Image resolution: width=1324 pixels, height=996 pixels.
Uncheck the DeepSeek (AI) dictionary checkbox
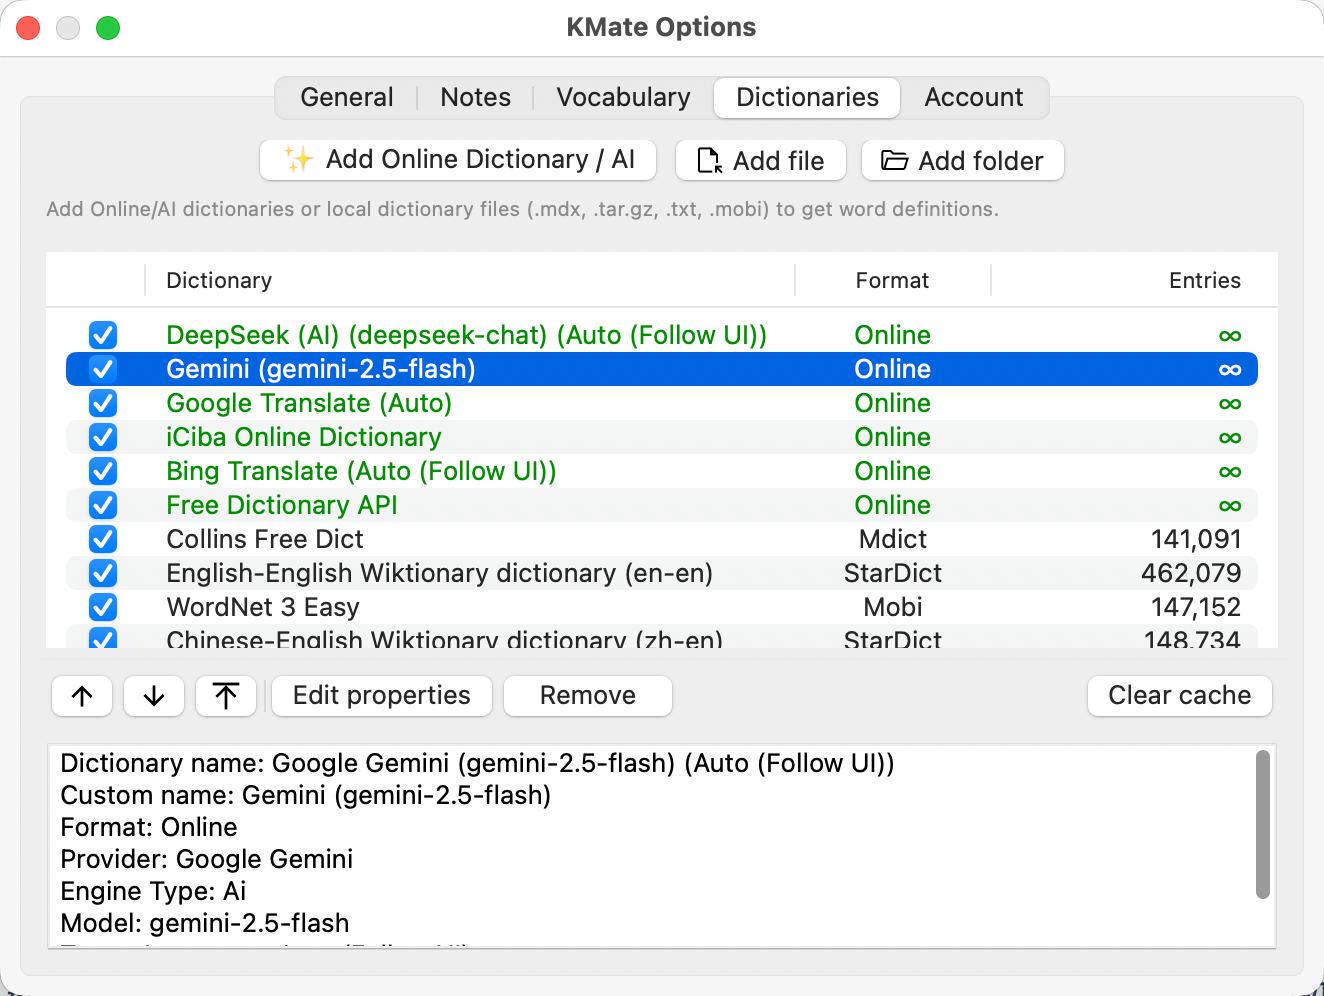click(x=103, y=335)
